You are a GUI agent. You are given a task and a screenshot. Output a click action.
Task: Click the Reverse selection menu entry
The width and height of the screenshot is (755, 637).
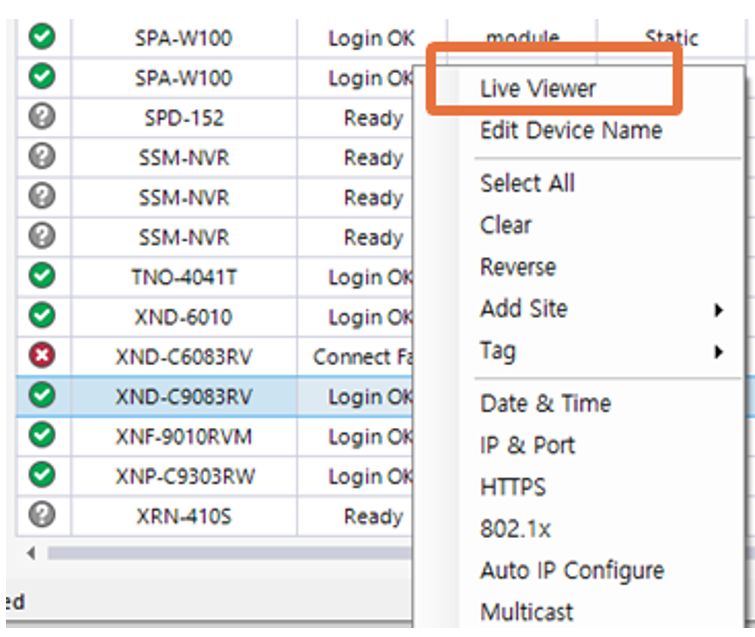[x=517, y=268]
